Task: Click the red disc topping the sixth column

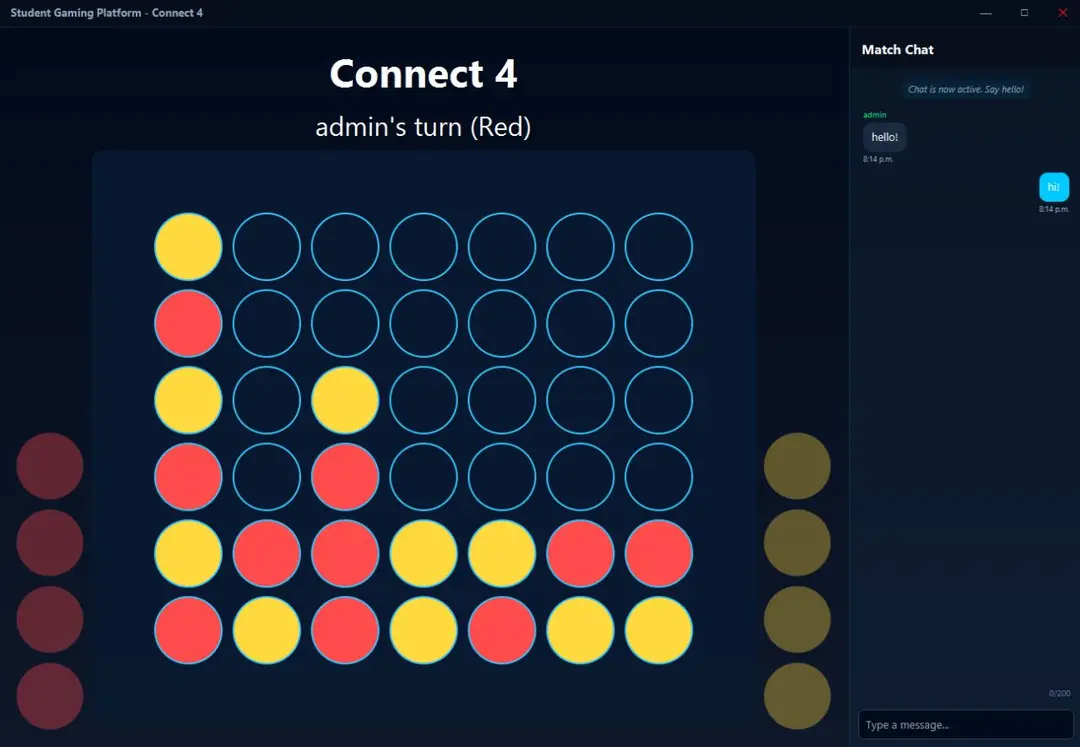Action: click(x=581, y=554)
